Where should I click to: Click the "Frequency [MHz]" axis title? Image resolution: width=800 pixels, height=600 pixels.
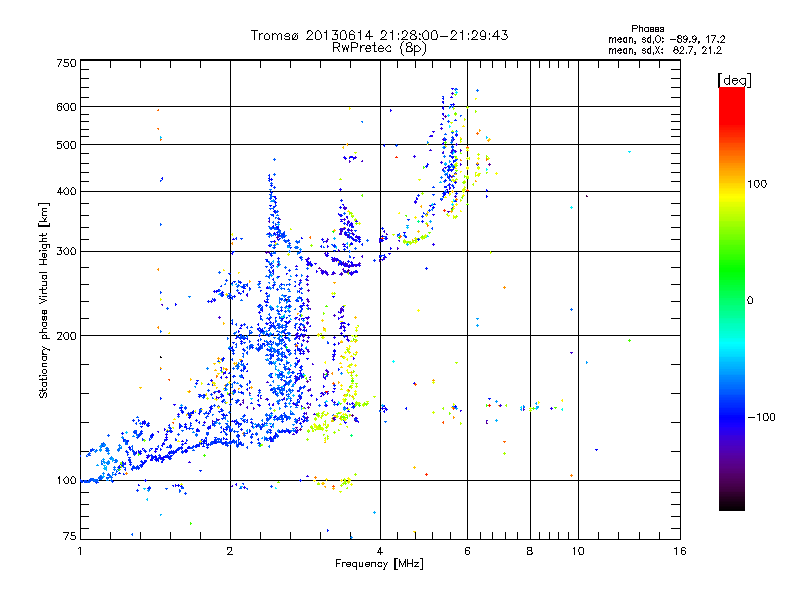(x=379, y=564)
